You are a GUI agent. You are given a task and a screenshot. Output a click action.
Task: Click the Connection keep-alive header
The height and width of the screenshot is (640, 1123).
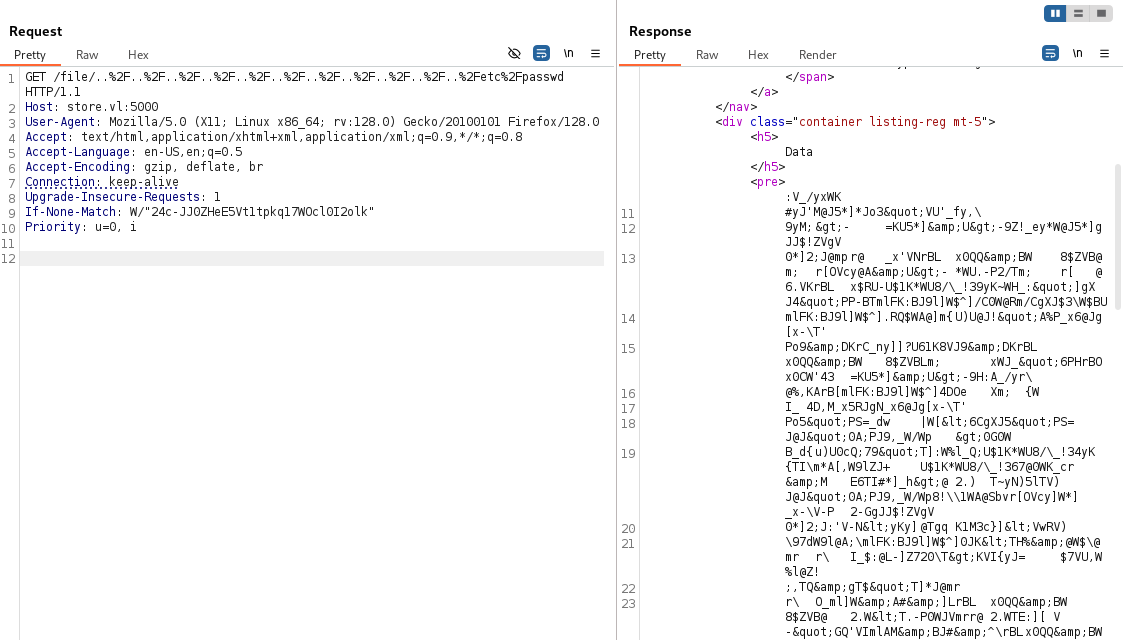point(102,182)
